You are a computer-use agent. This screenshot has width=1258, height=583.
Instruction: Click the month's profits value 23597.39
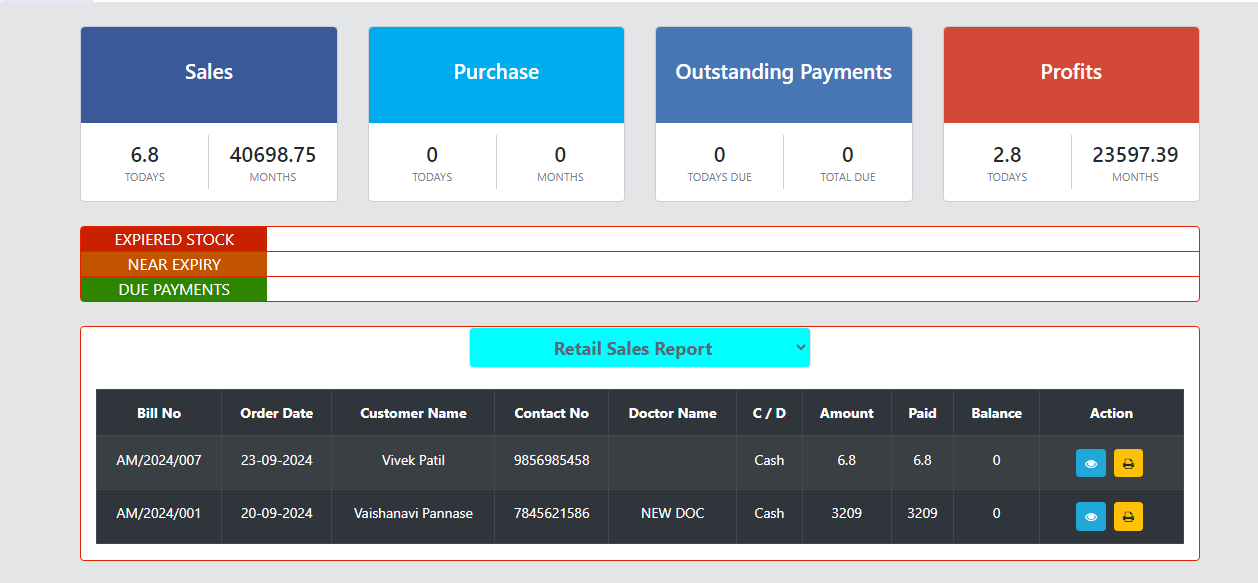click(x=1135, y=155)
